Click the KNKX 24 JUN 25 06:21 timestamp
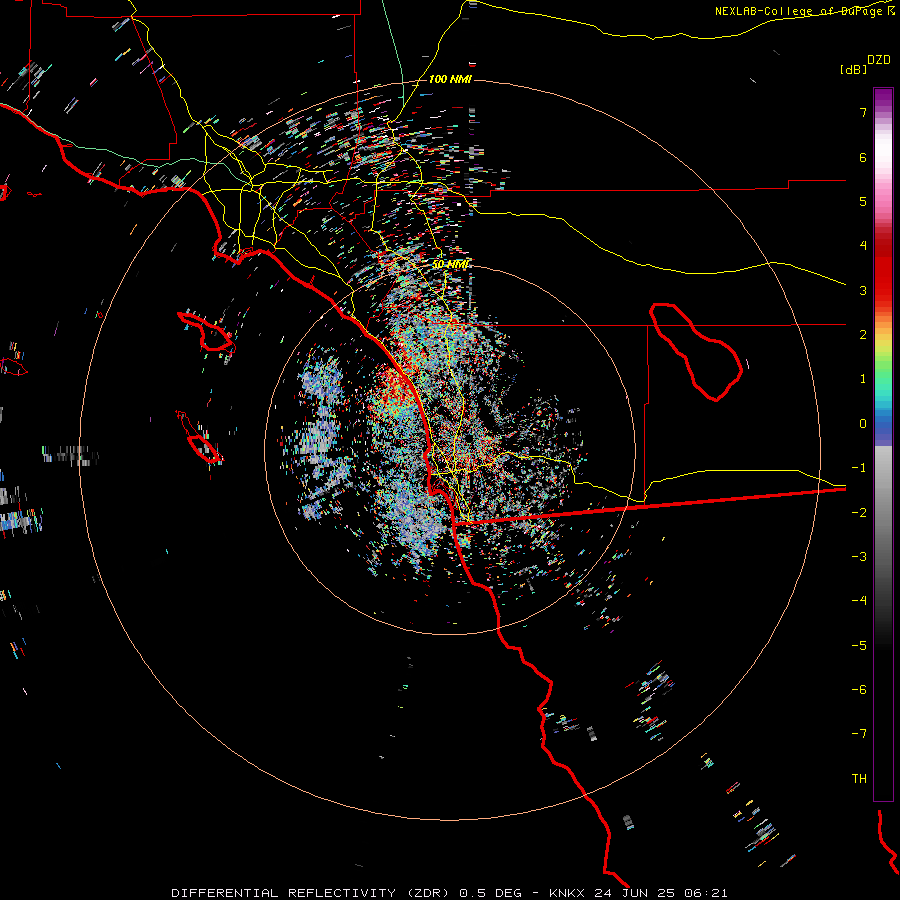900x900 pixels. [638, 893]
